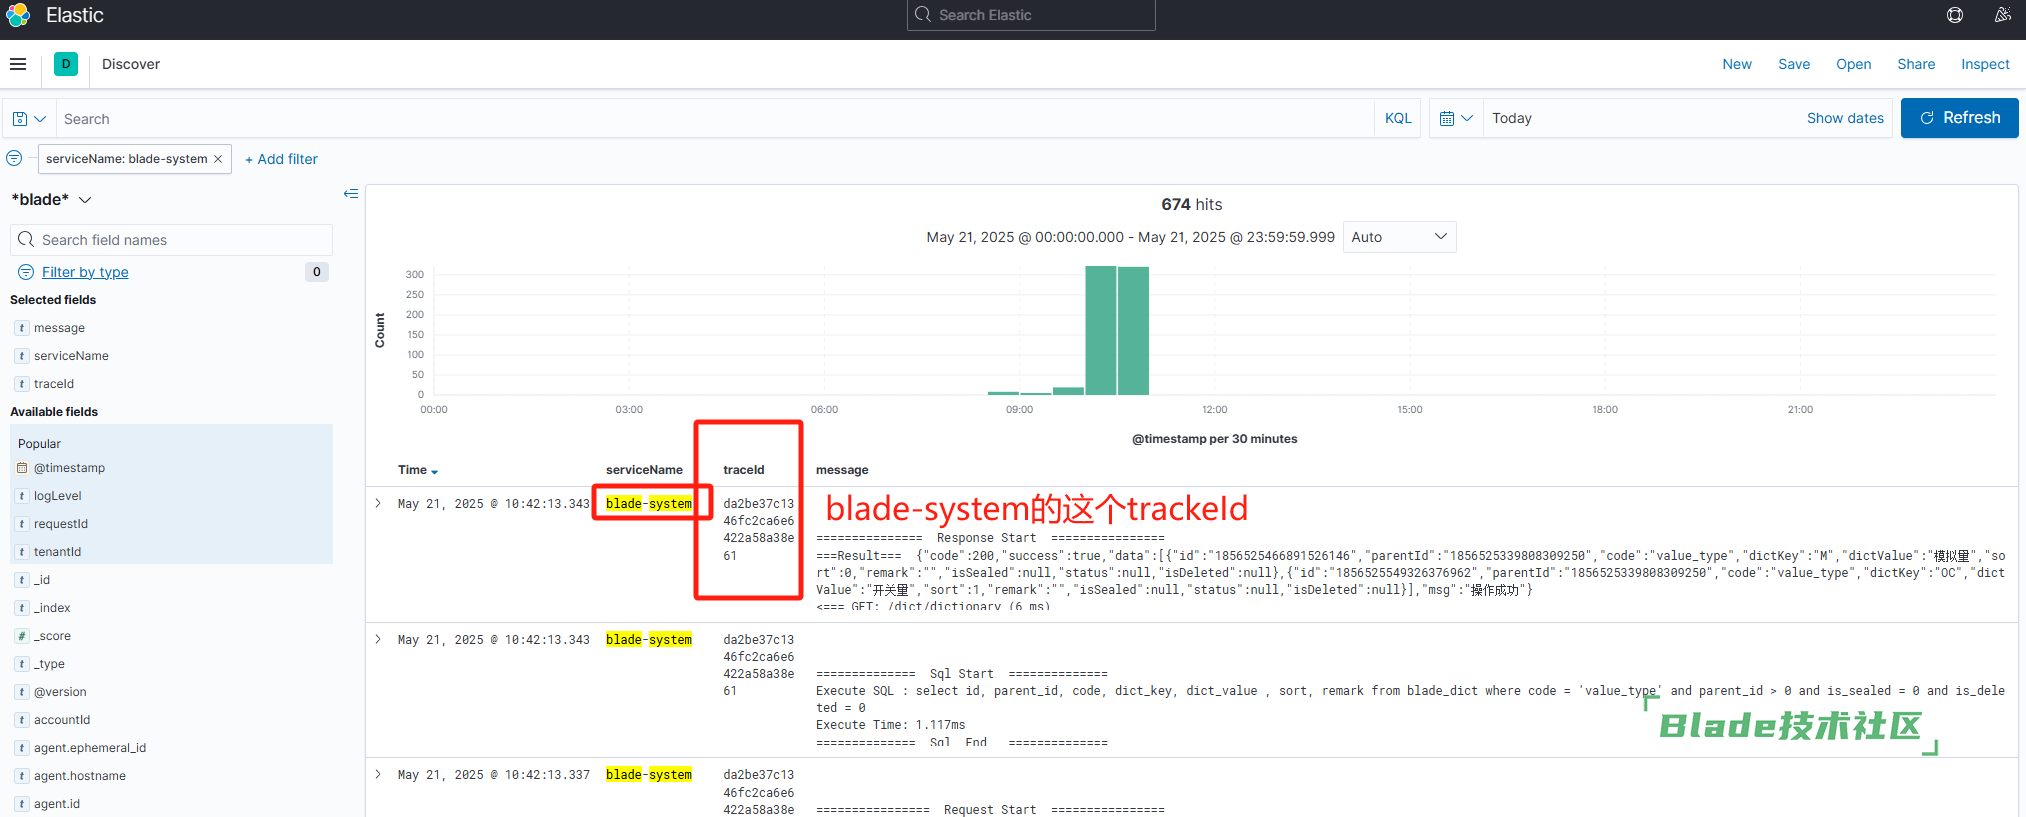
Task: Select traceId field in selected fields
Action: [54, 384]
